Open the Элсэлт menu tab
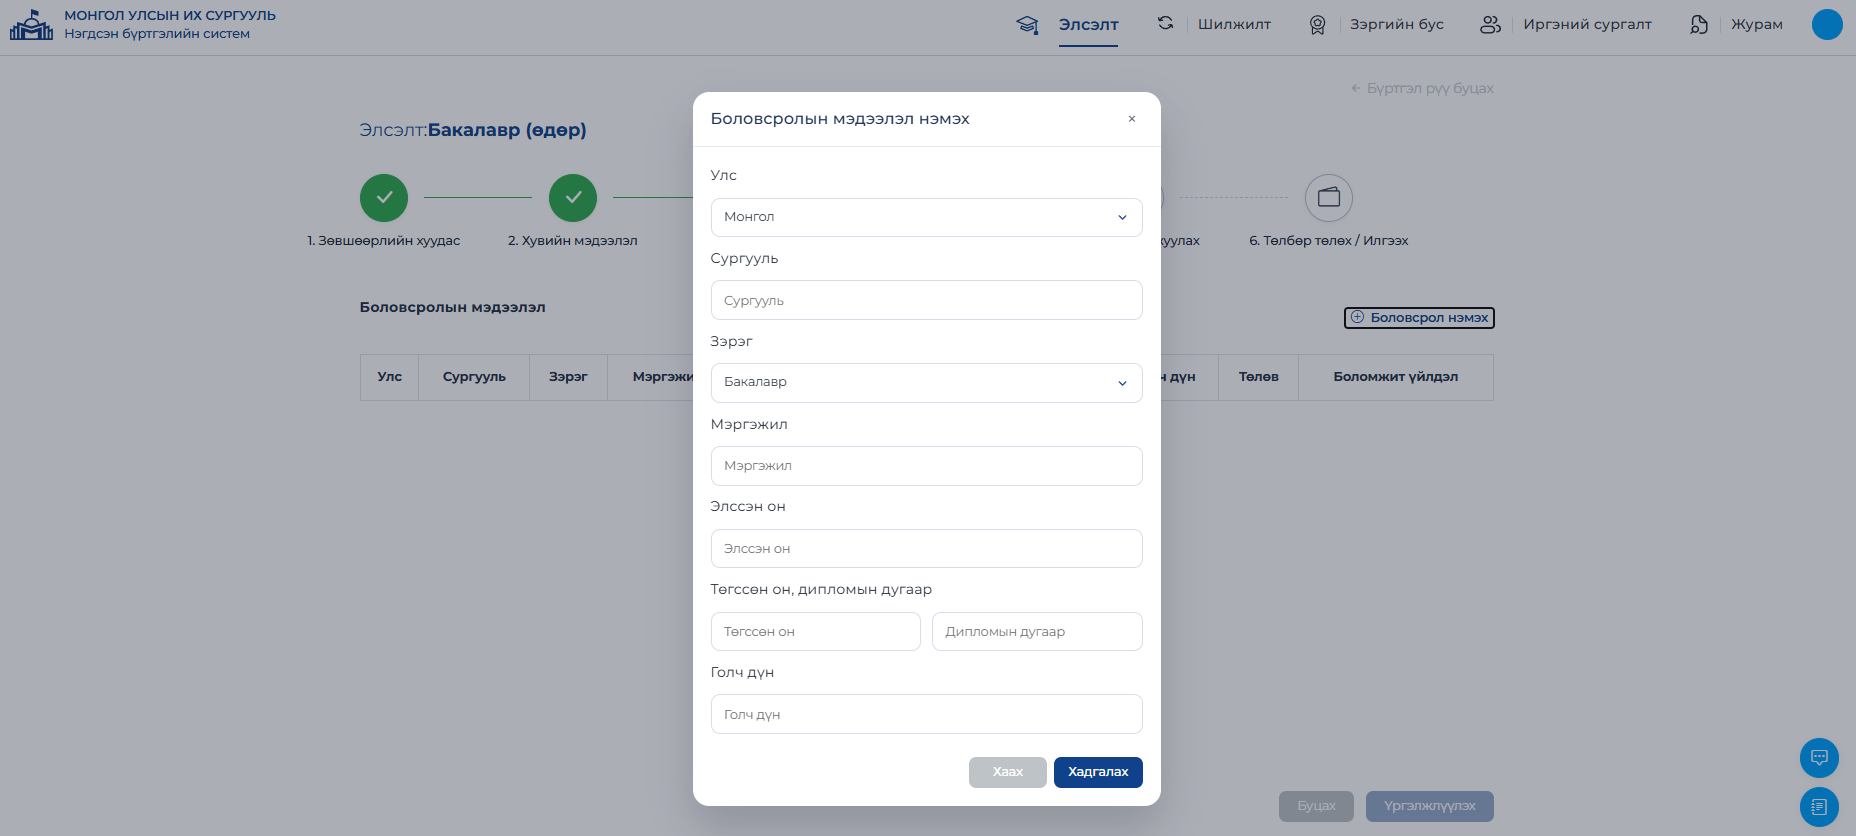This screenshot has height=836, width=1856. (x=1089, y=25)
